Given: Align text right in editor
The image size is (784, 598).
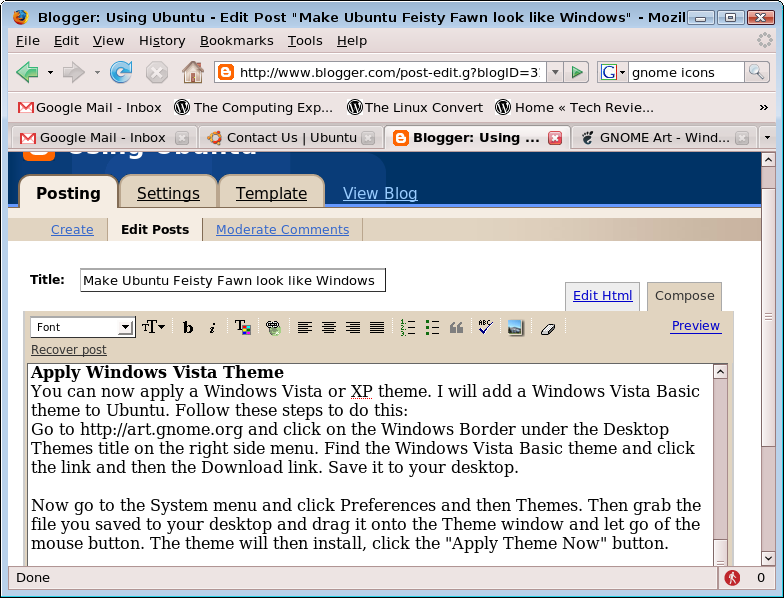Looking at the screenshot, I should (x=352, y=328).
